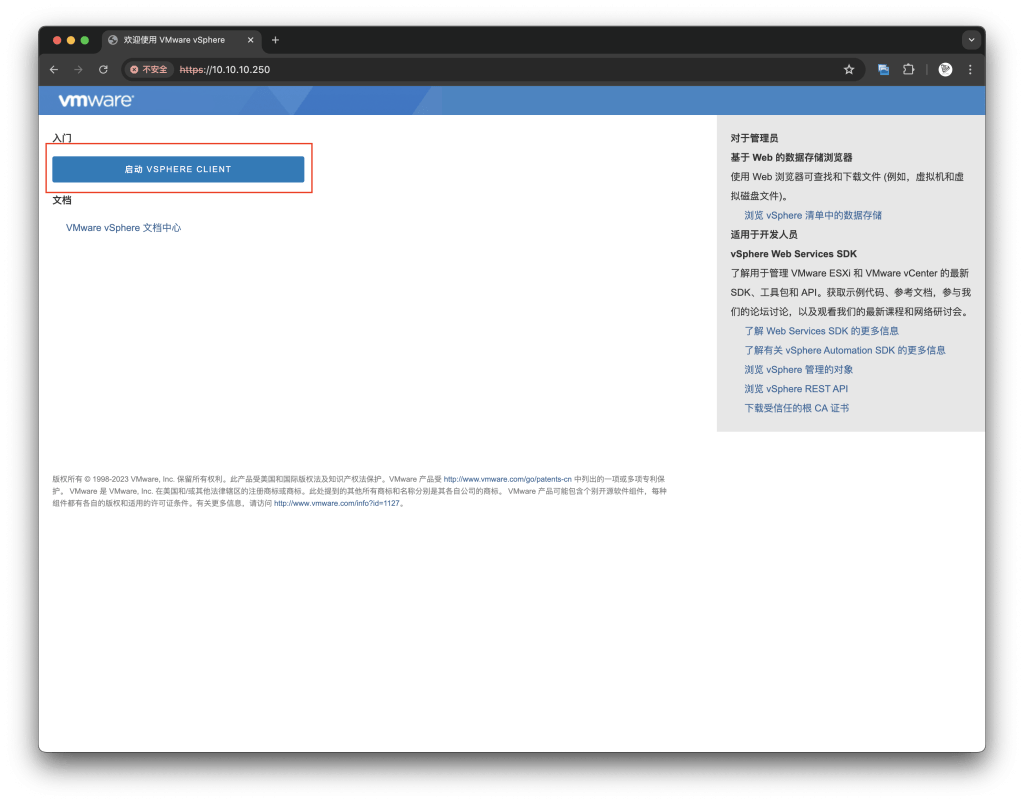Click 基于 Web 的数据存储浏览器 heading

791,157
